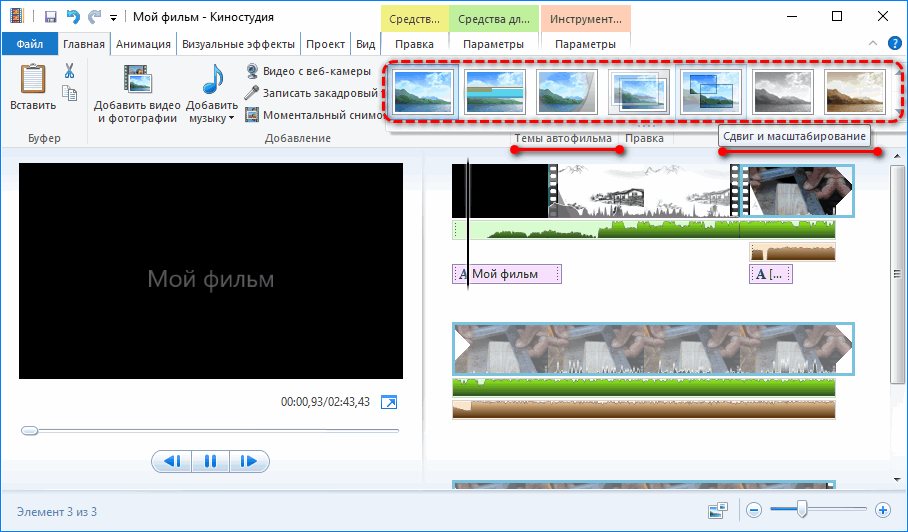The width and height of the screenshot is (908, 532).
Task: Open the quick access toolbar dropdown arrow
Action: [x=113, y=18]
